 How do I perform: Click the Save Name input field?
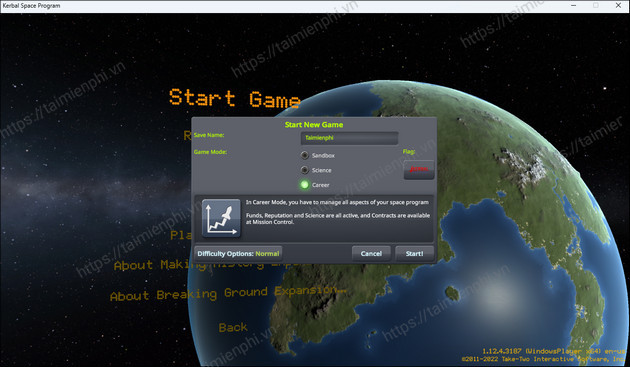click(349, 138)
